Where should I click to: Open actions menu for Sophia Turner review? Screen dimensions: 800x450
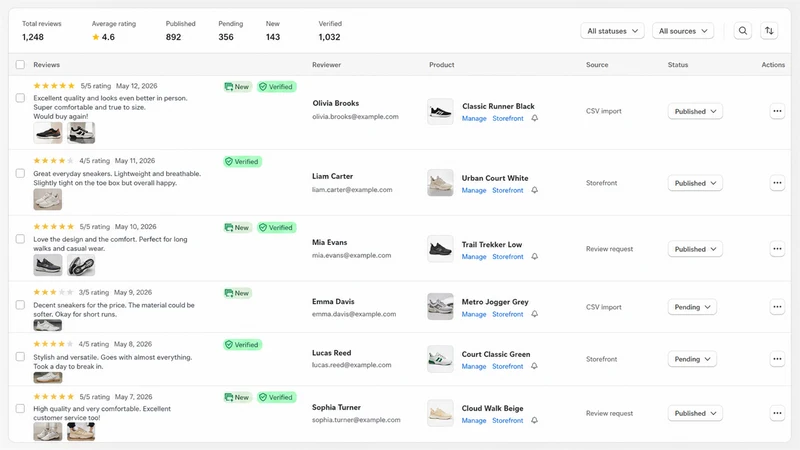(x=777, y=413)
